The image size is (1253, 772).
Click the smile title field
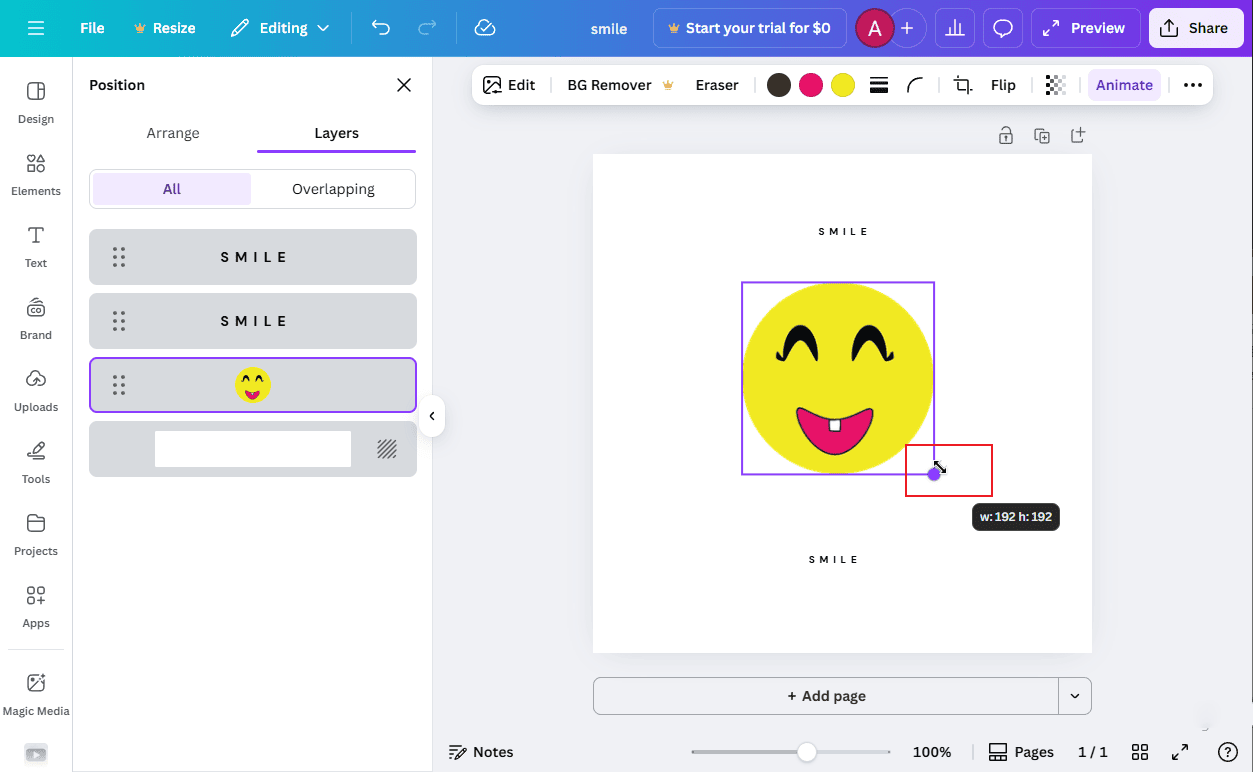coord(608,30)
